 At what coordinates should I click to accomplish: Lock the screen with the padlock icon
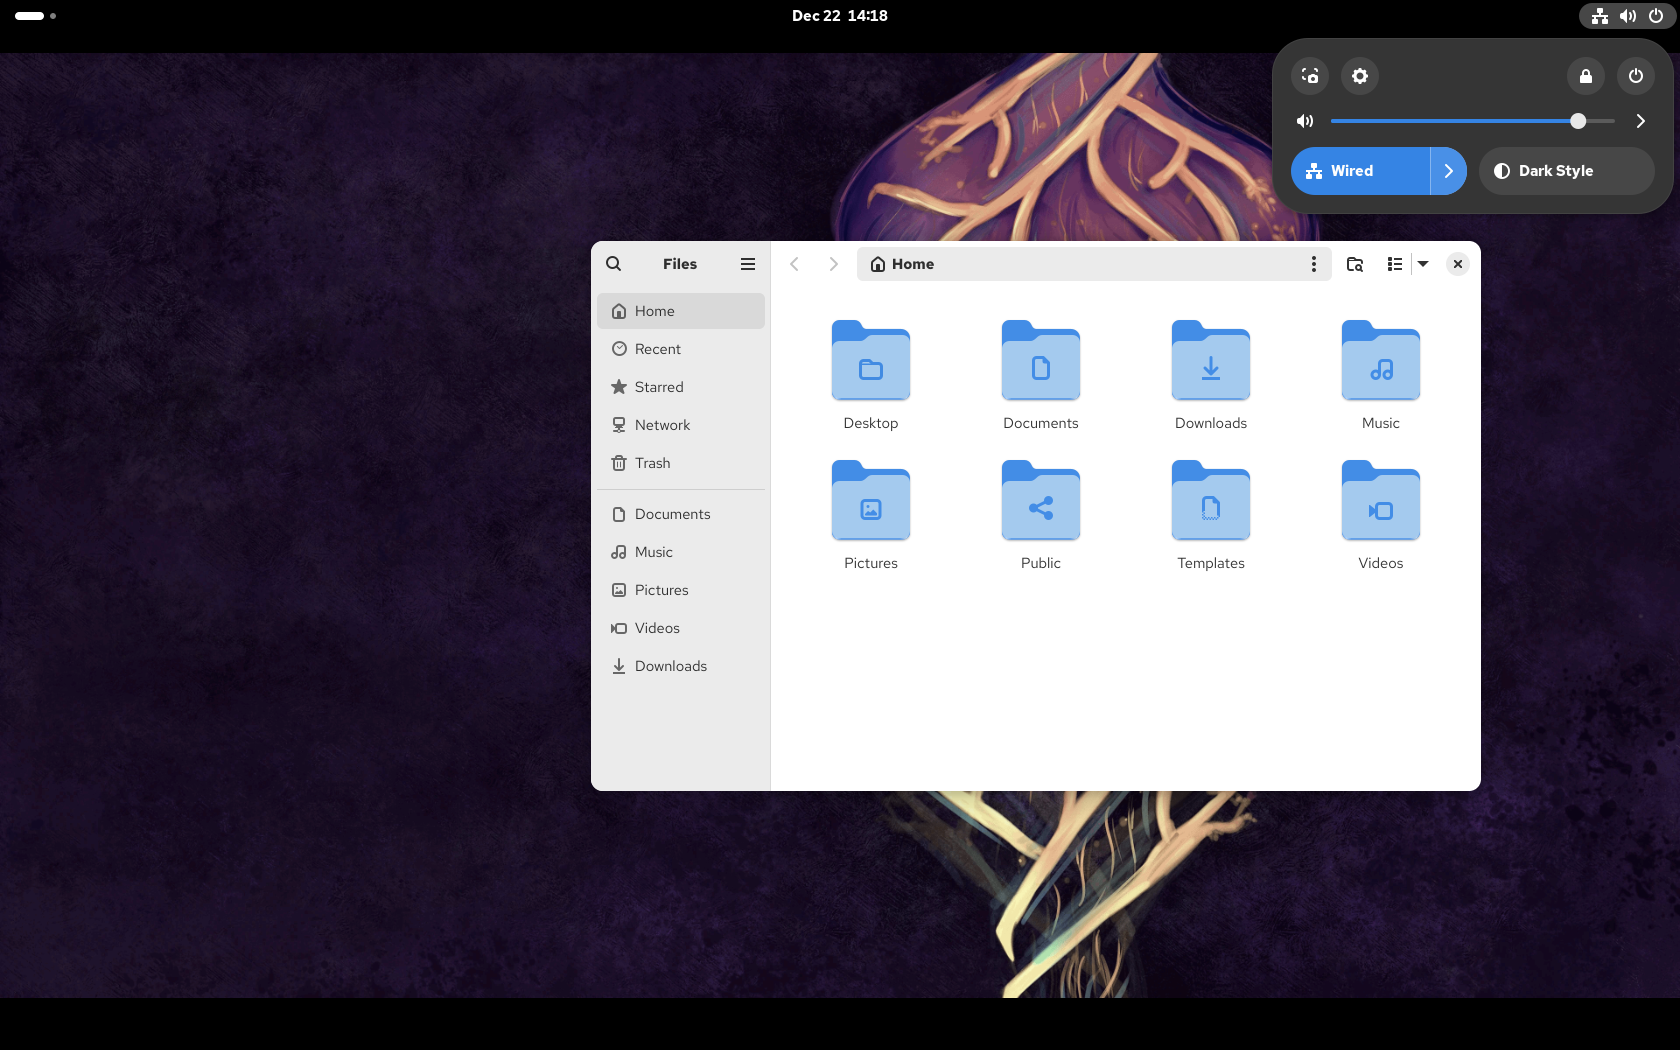pyautogui.click(x=1586, y=76)
